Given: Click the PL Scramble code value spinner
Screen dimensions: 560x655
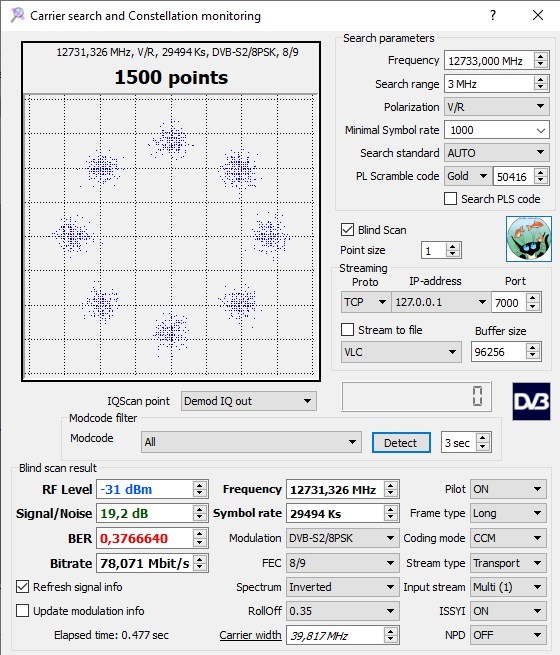Looking at the screenshot, I should 541,176.
